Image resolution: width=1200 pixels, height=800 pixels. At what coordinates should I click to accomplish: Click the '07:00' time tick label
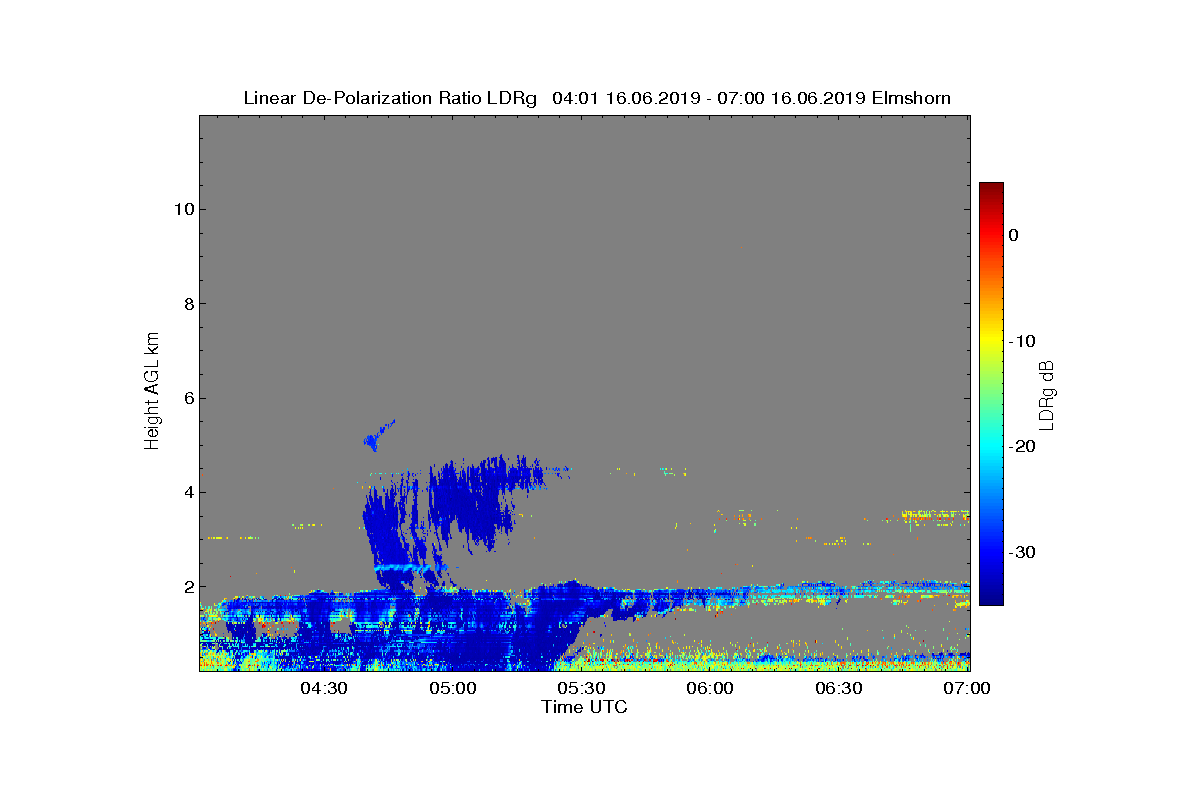[x=968, y=689]
